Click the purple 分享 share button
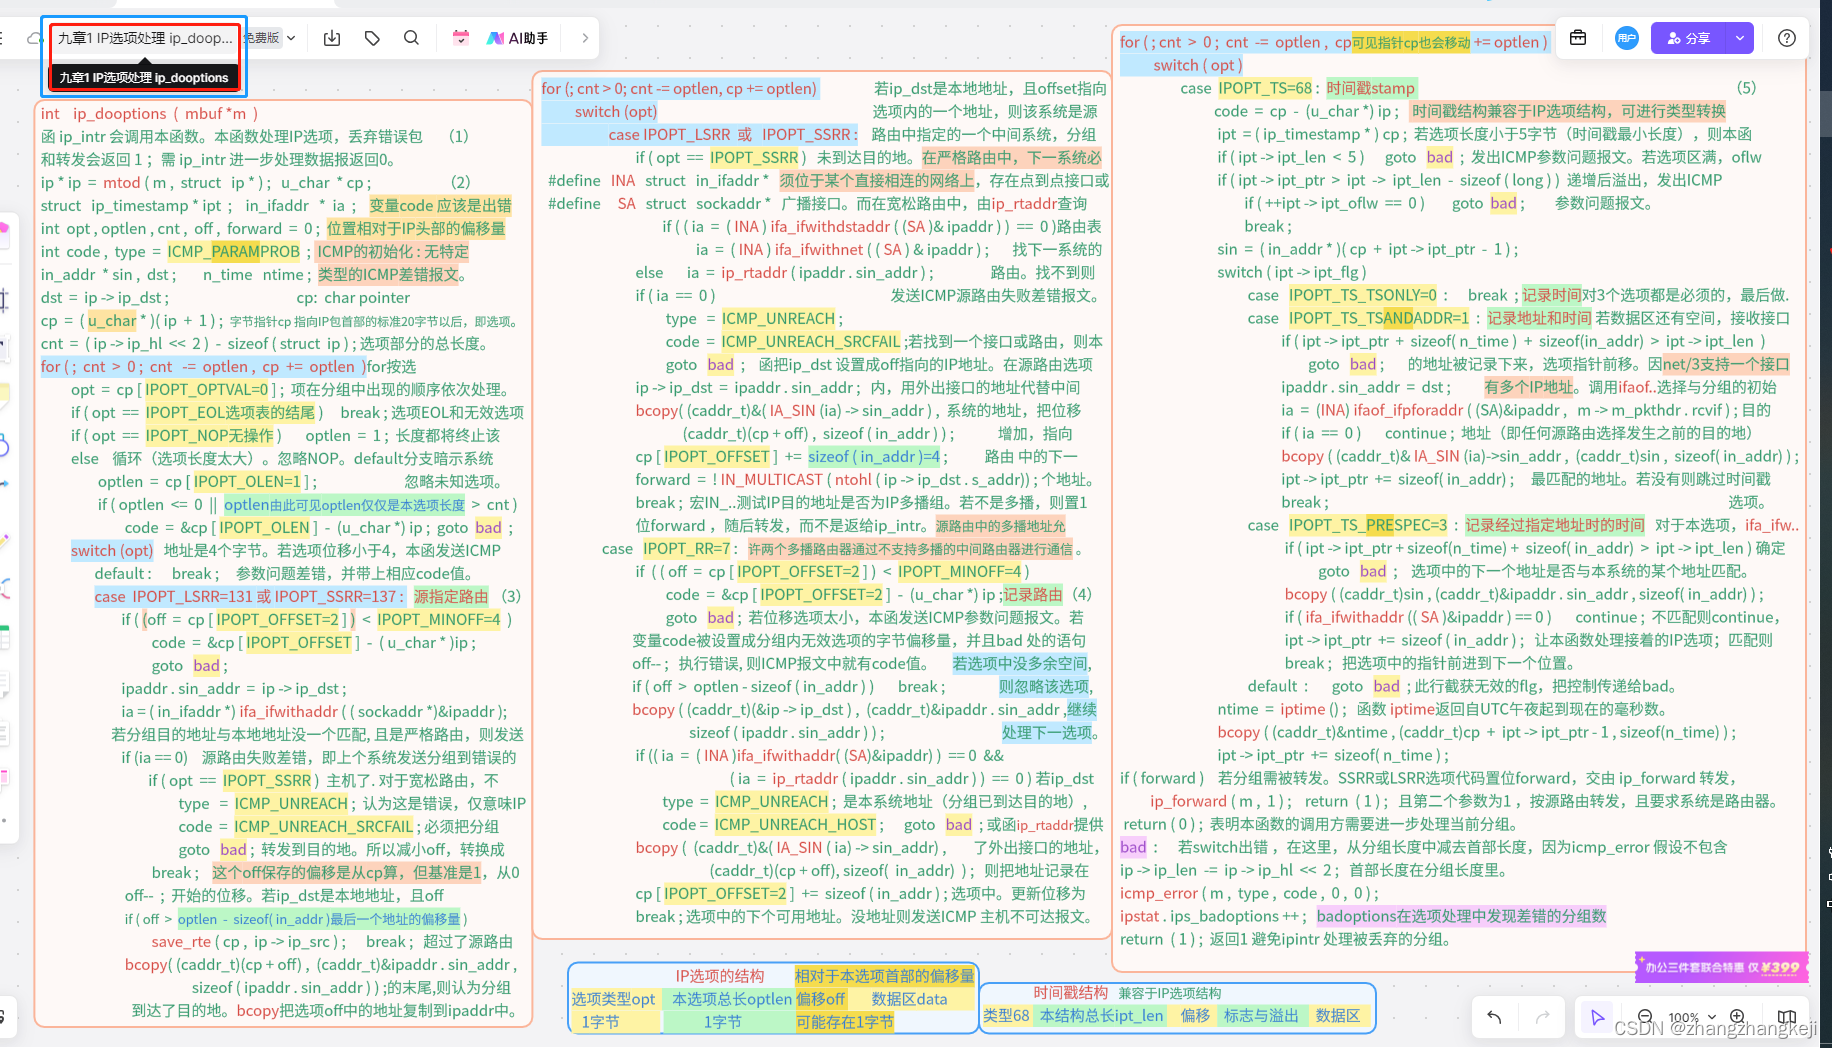Viewport: 1832px width, 1048px height. (x=1690, y=38)
